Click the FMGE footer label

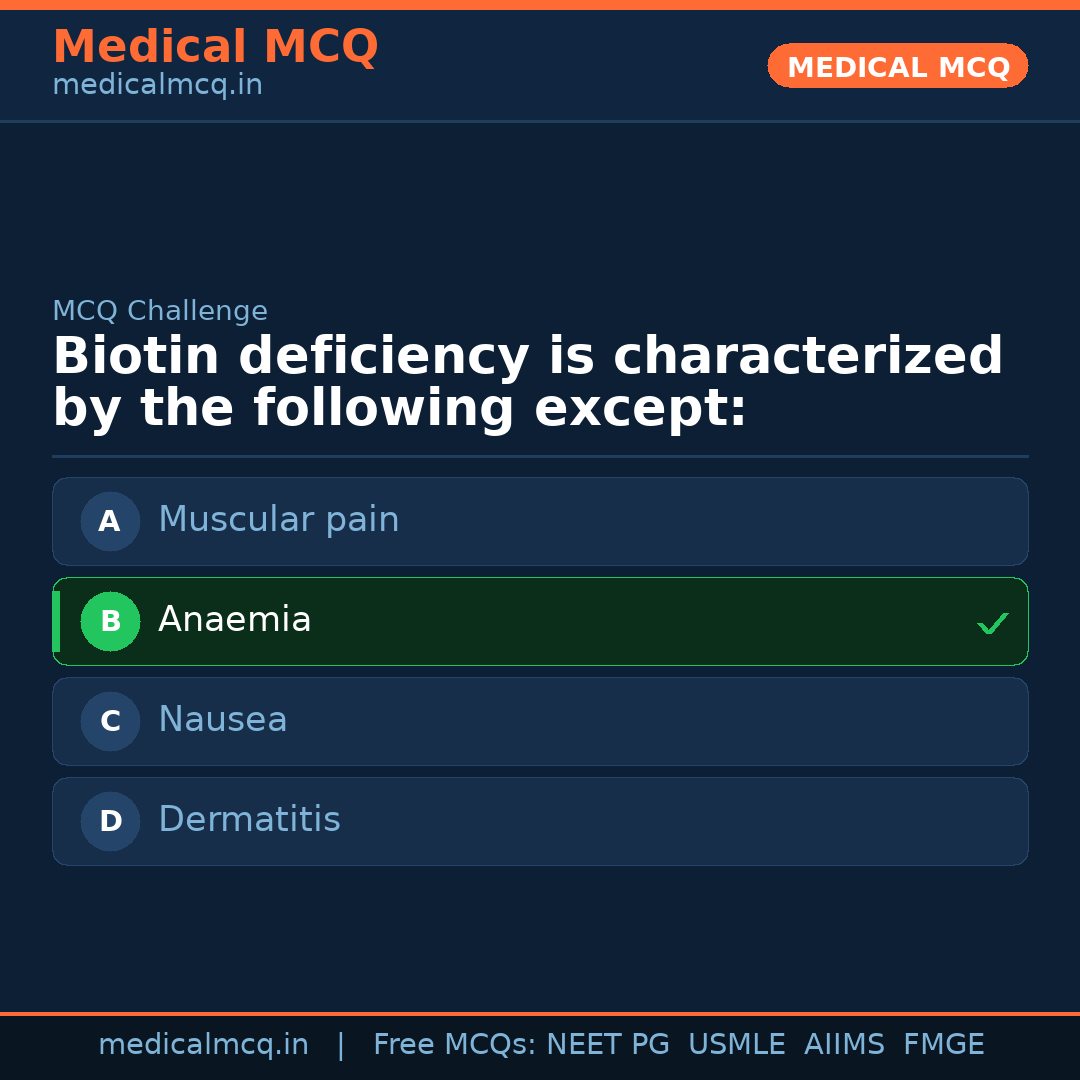coord(943,1045)
